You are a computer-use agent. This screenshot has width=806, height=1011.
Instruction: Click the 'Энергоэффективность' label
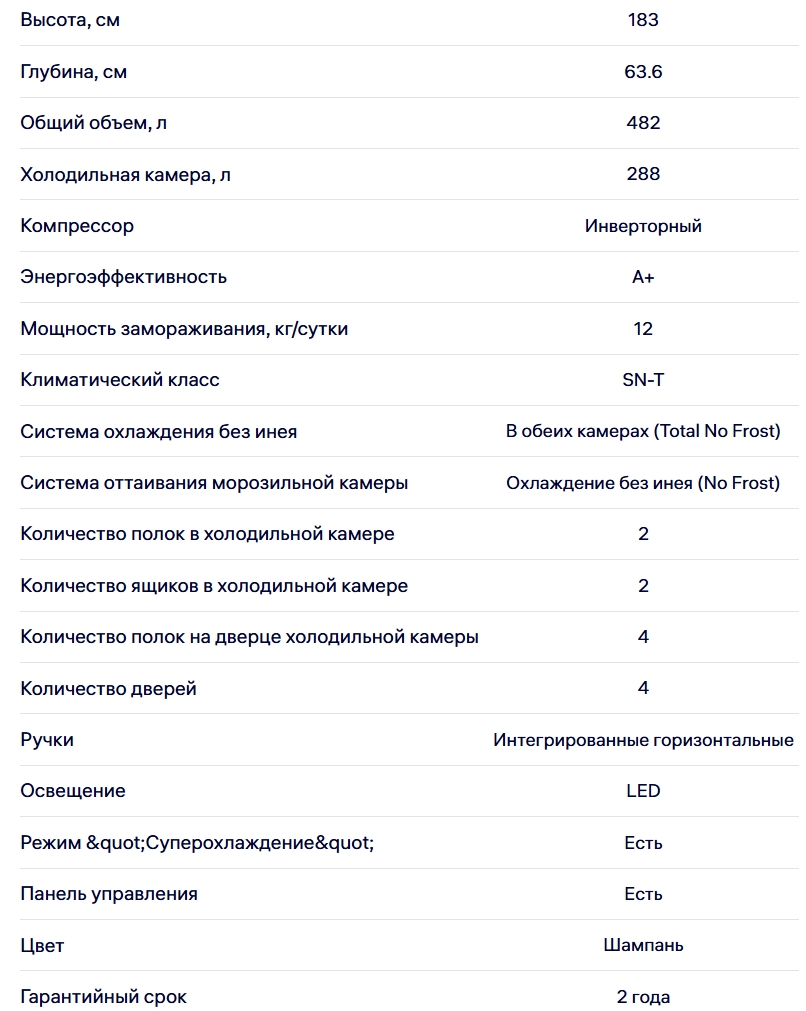123,277
